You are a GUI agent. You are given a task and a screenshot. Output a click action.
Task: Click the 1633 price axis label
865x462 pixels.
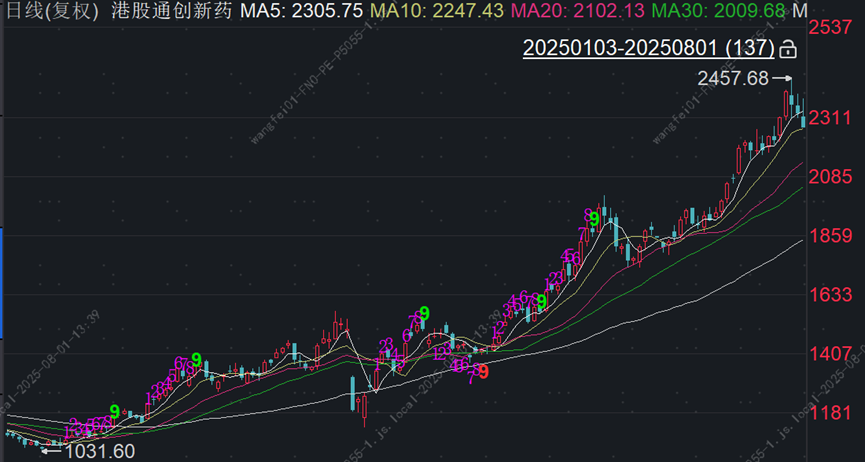click(831, 295)
